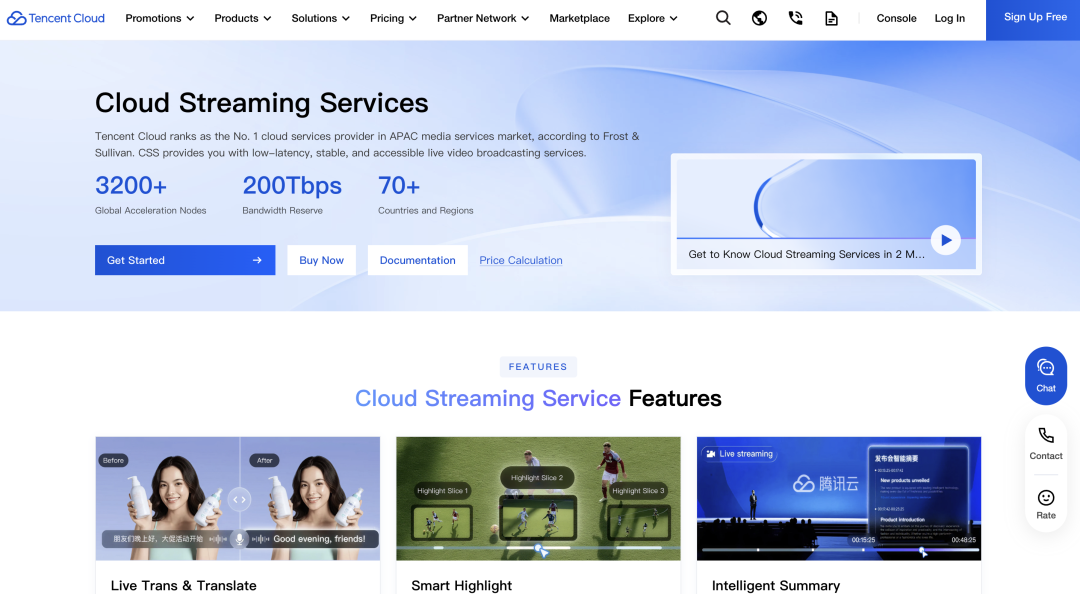Click the Cloud Streaming Services heading

coord(262,103)
